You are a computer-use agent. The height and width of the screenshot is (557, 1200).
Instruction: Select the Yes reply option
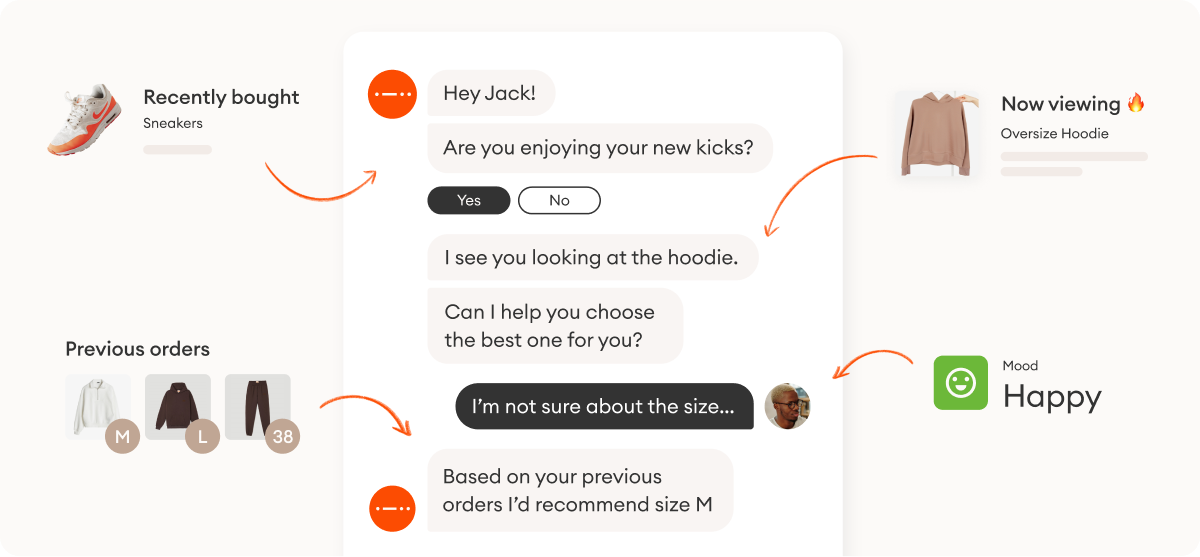click(469, 200)
